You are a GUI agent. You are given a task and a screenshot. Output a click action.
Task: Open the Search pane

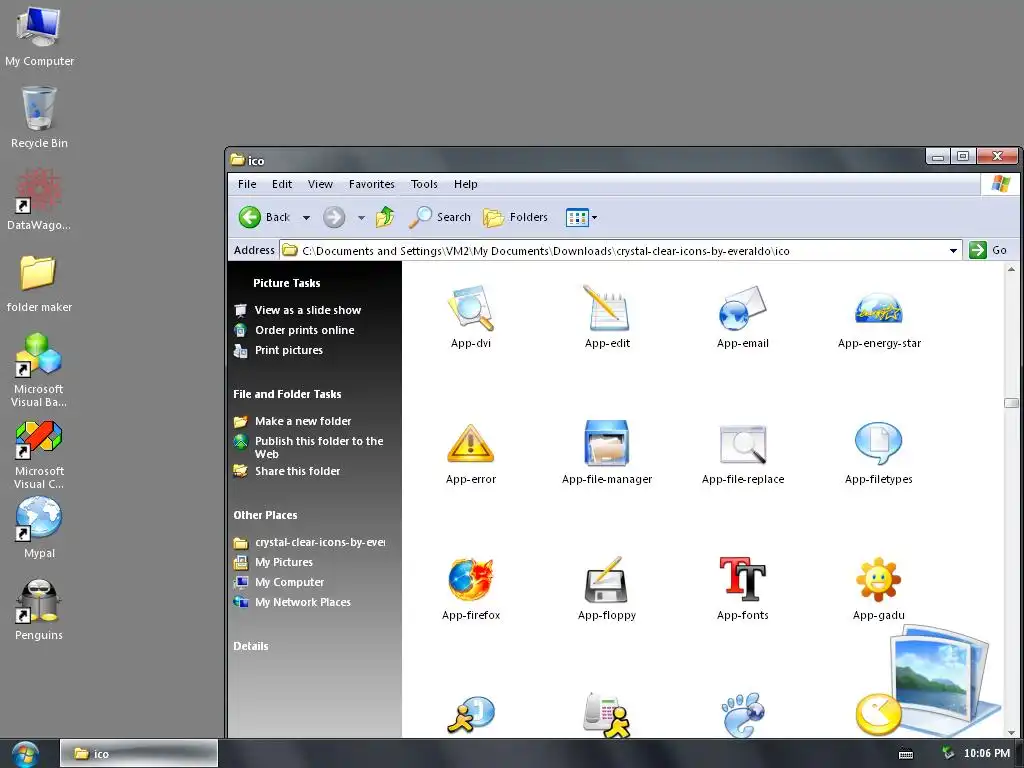tap(440, 217)
